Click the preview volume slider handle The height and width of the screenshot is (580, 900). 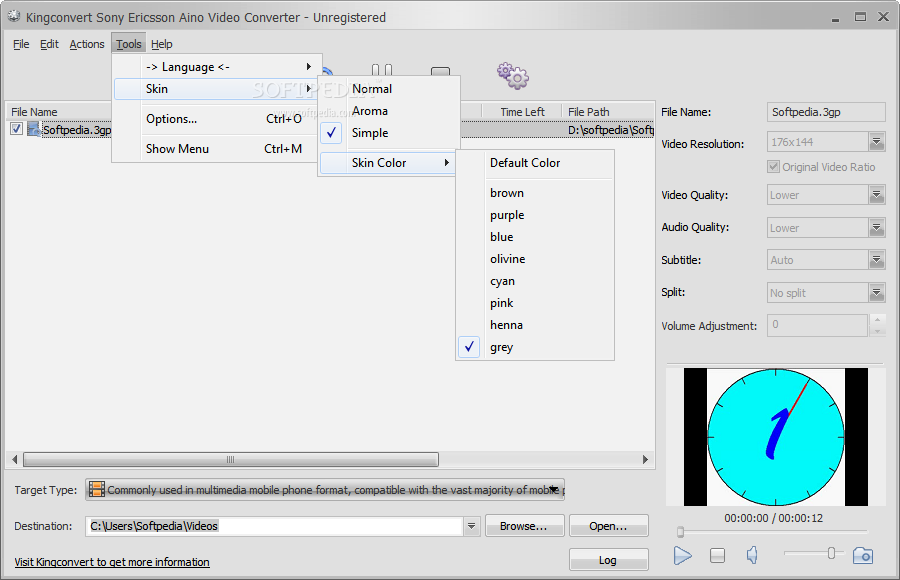(831, 553)
